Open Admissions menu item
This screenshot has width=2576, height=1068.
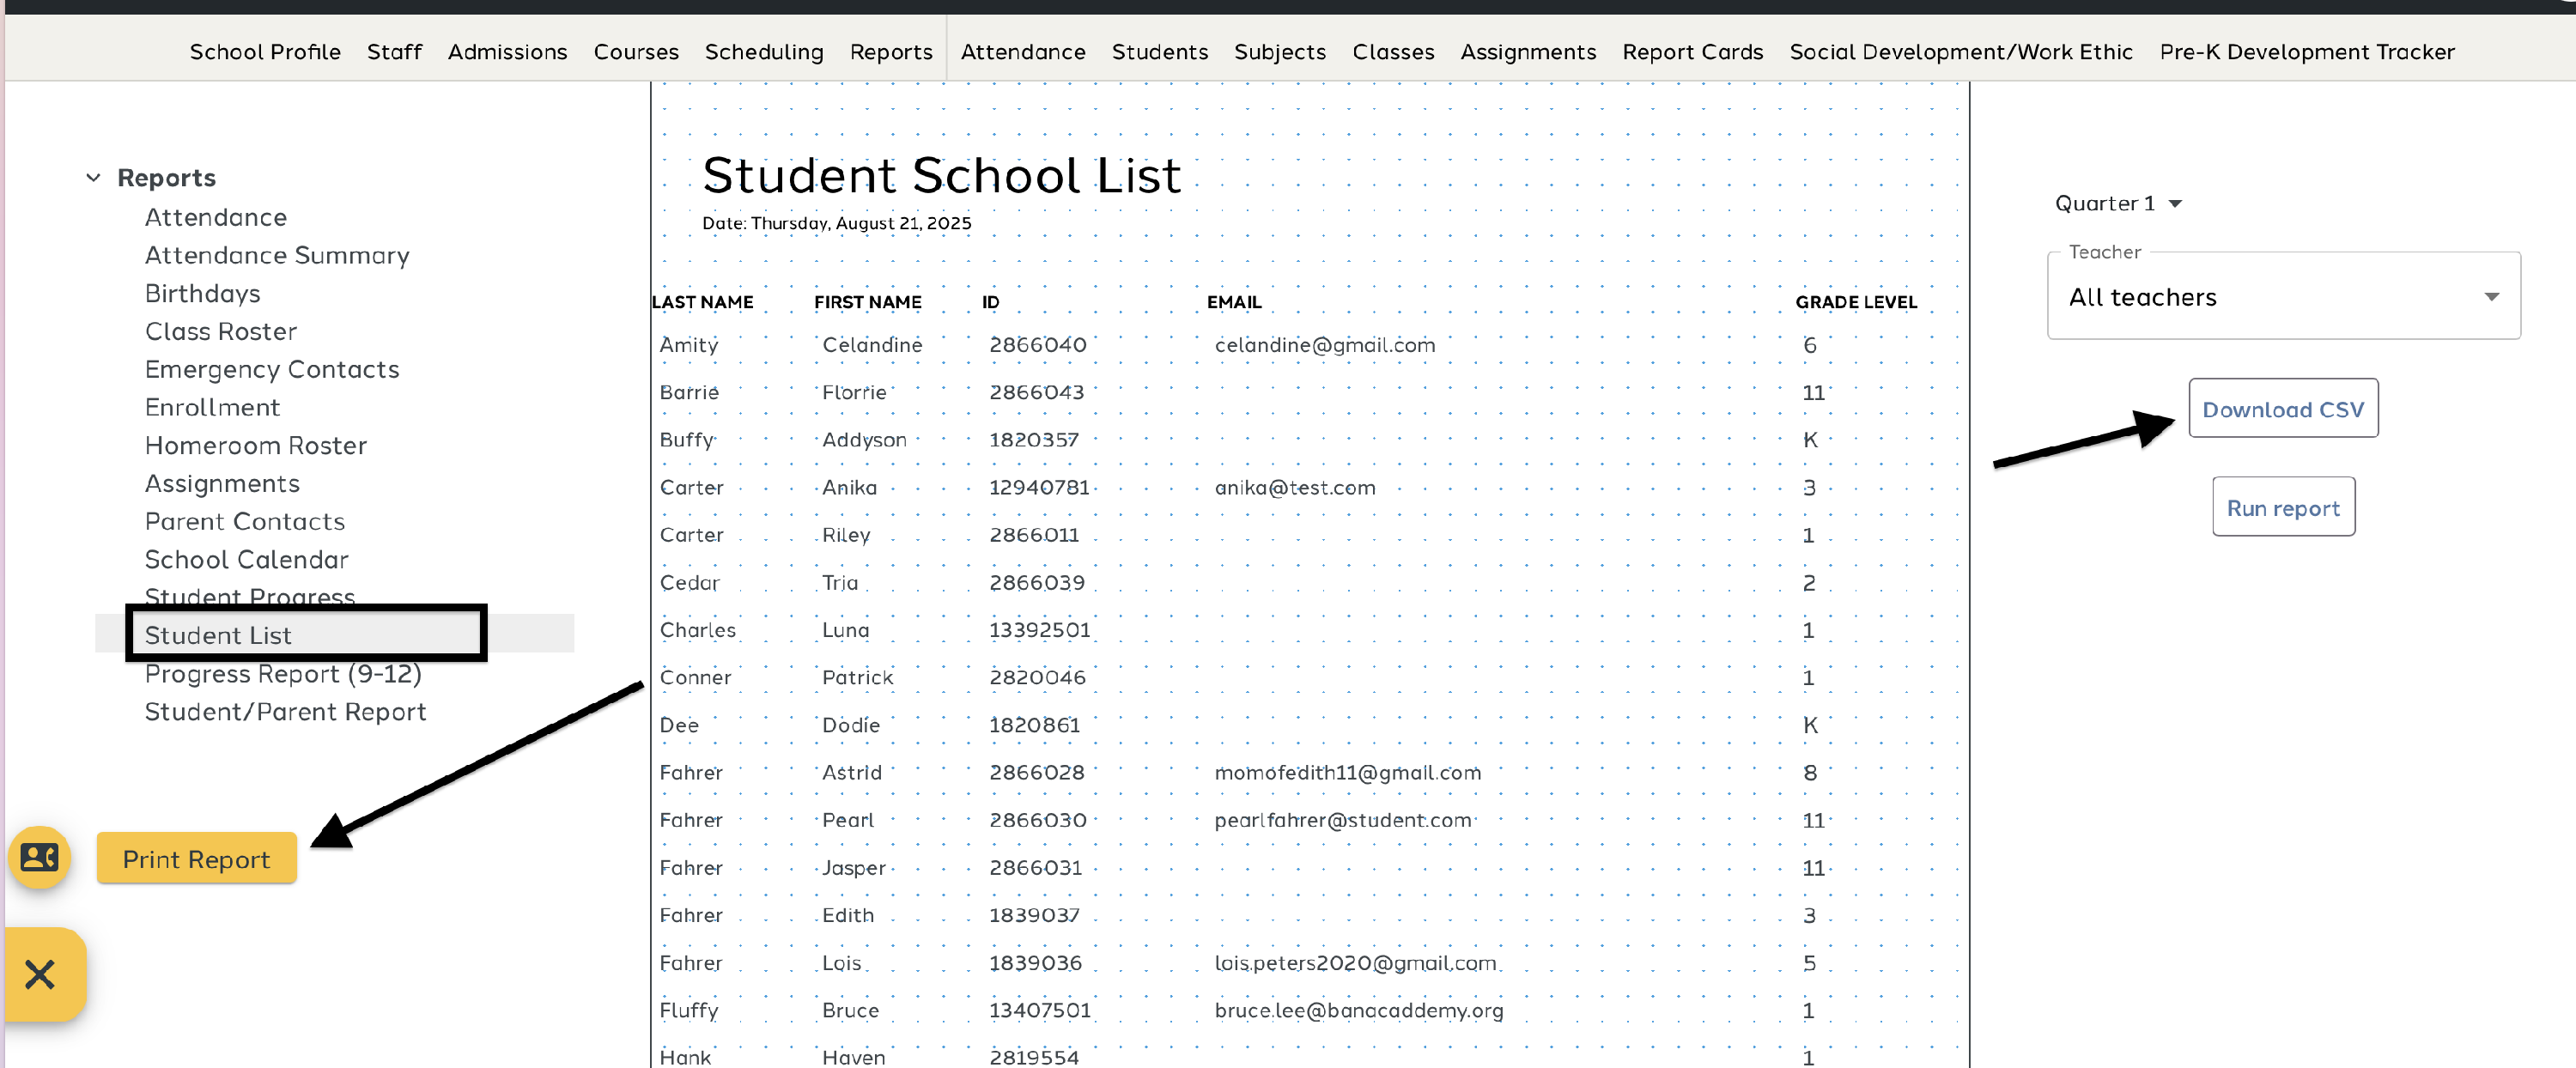507,51
